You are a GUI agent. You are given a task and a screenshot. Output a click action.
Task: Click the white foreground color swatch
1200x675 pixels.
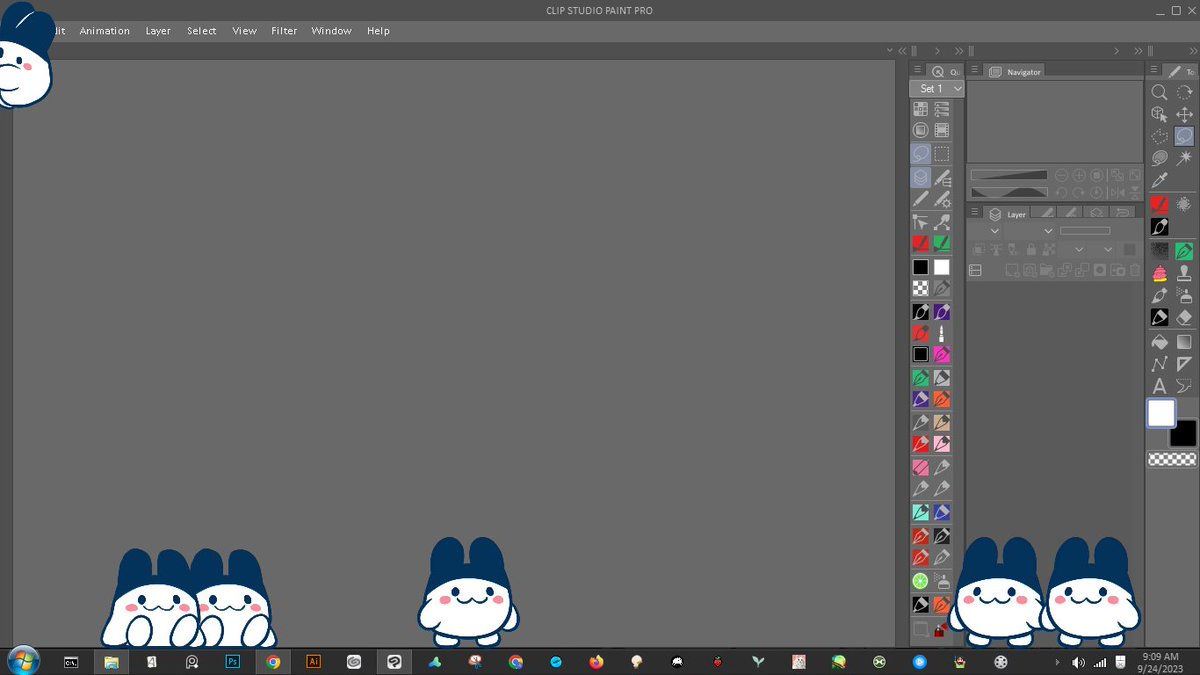point(1161,413)
